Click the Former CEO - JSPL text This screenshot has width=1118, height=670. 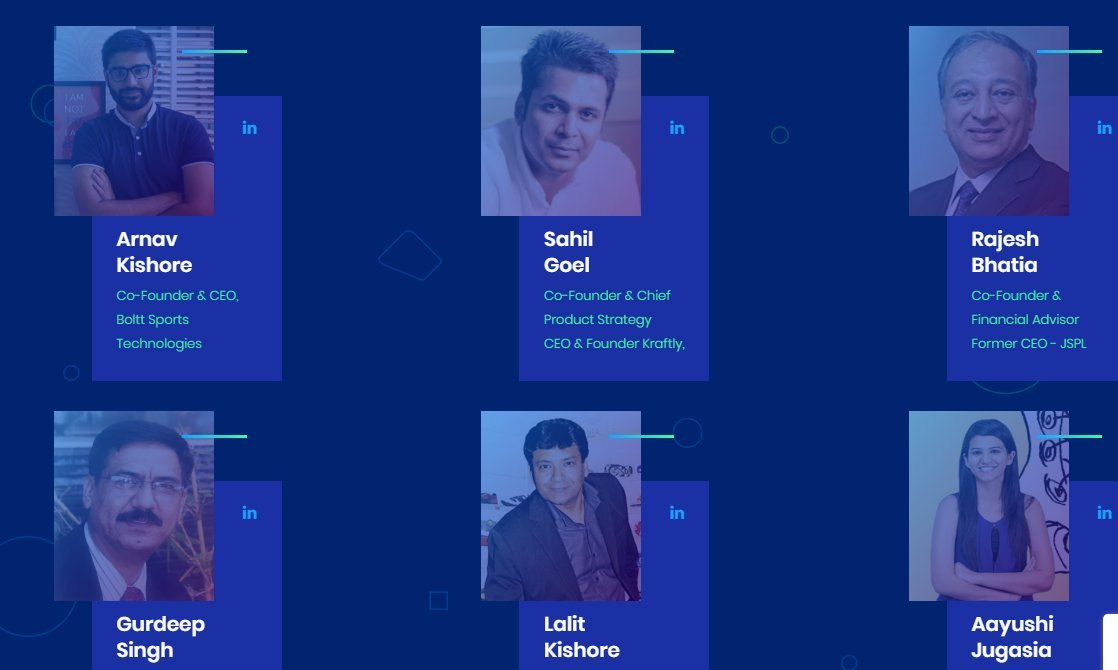click(1029, 344)
